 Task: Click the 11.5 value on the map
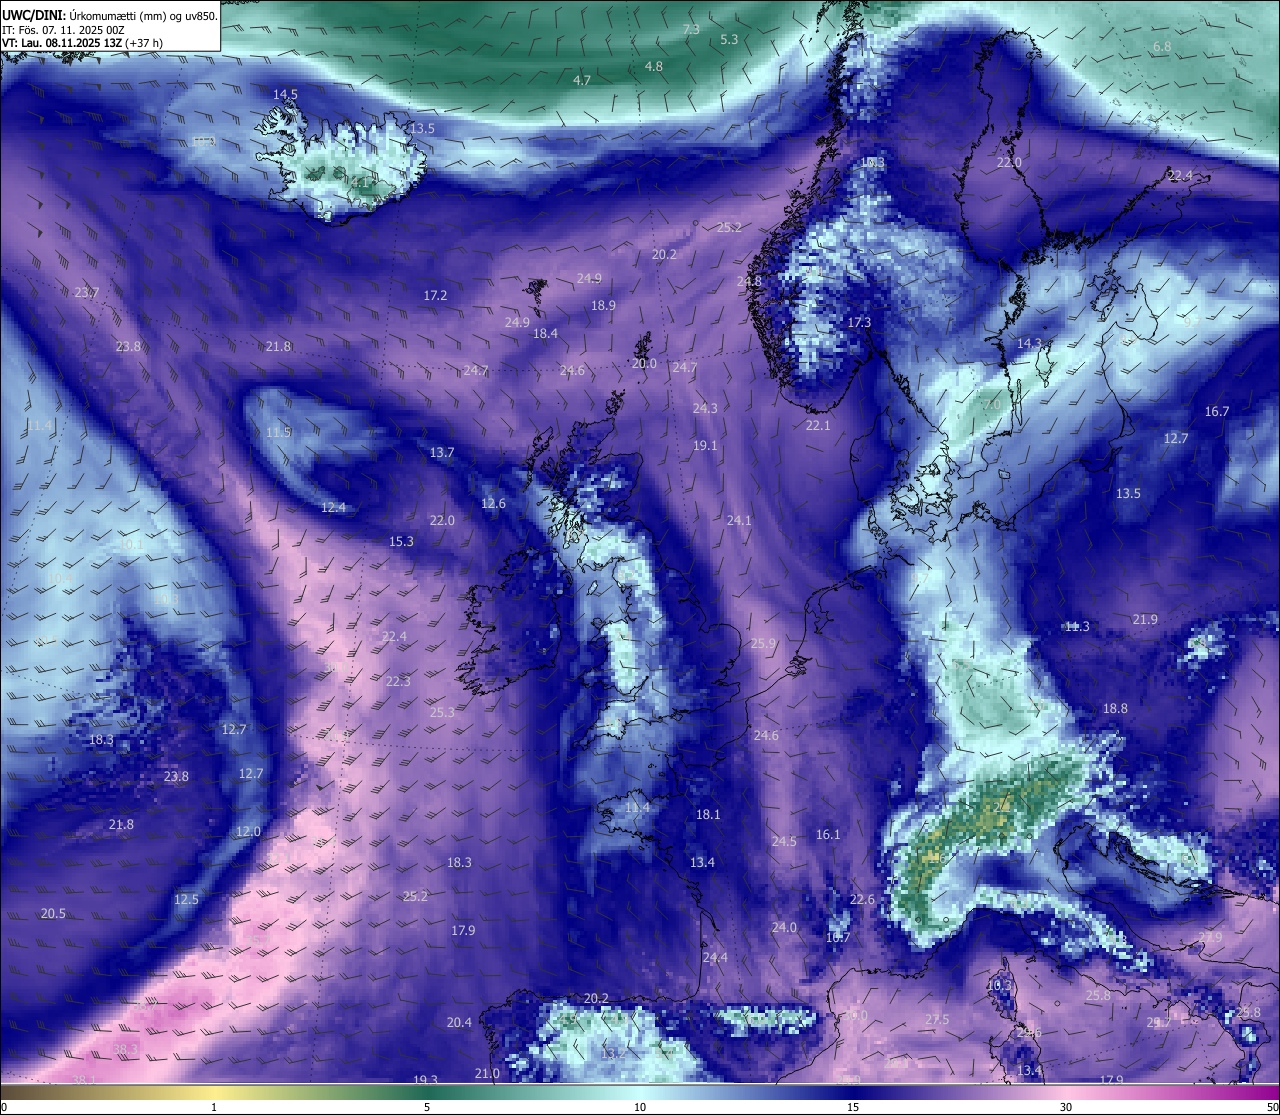278,432
